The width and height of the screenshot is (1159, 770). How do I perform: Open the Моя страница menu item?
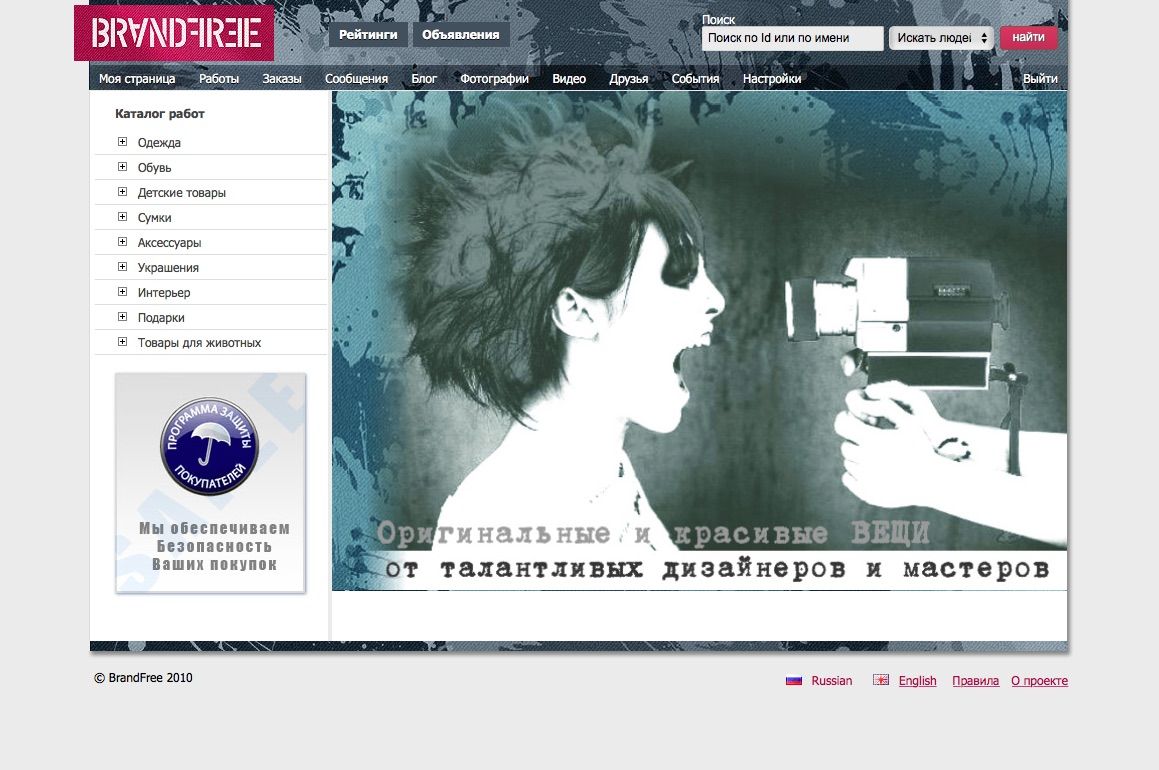coord(137,78)
